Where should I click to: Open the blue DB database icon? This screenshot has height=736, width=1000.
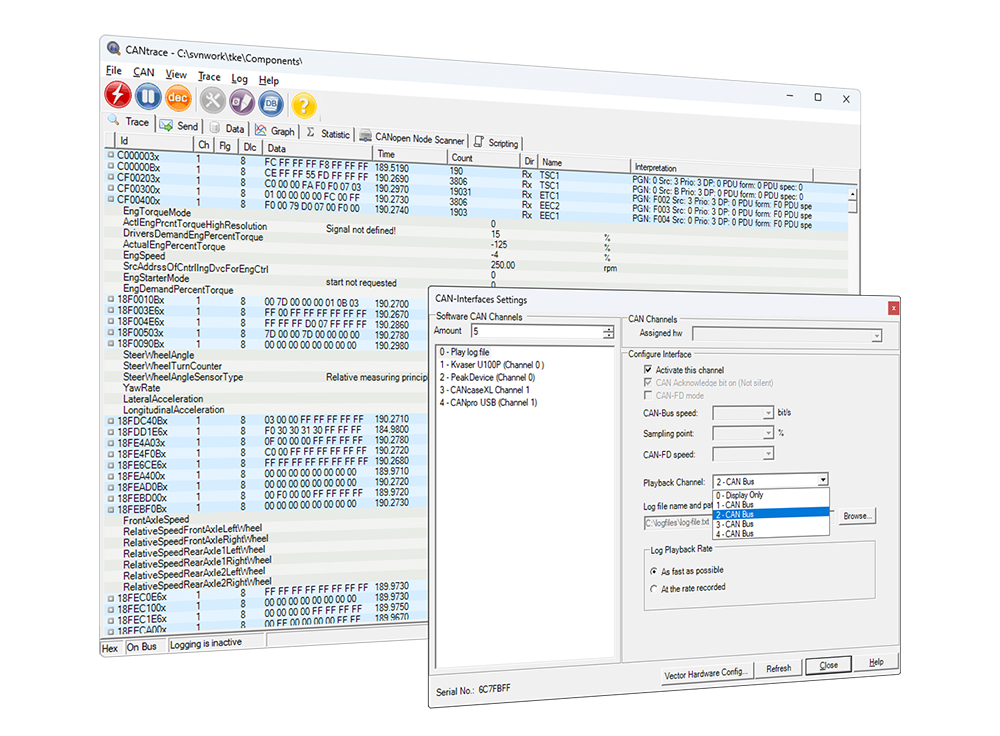click(x=271, y=103)
